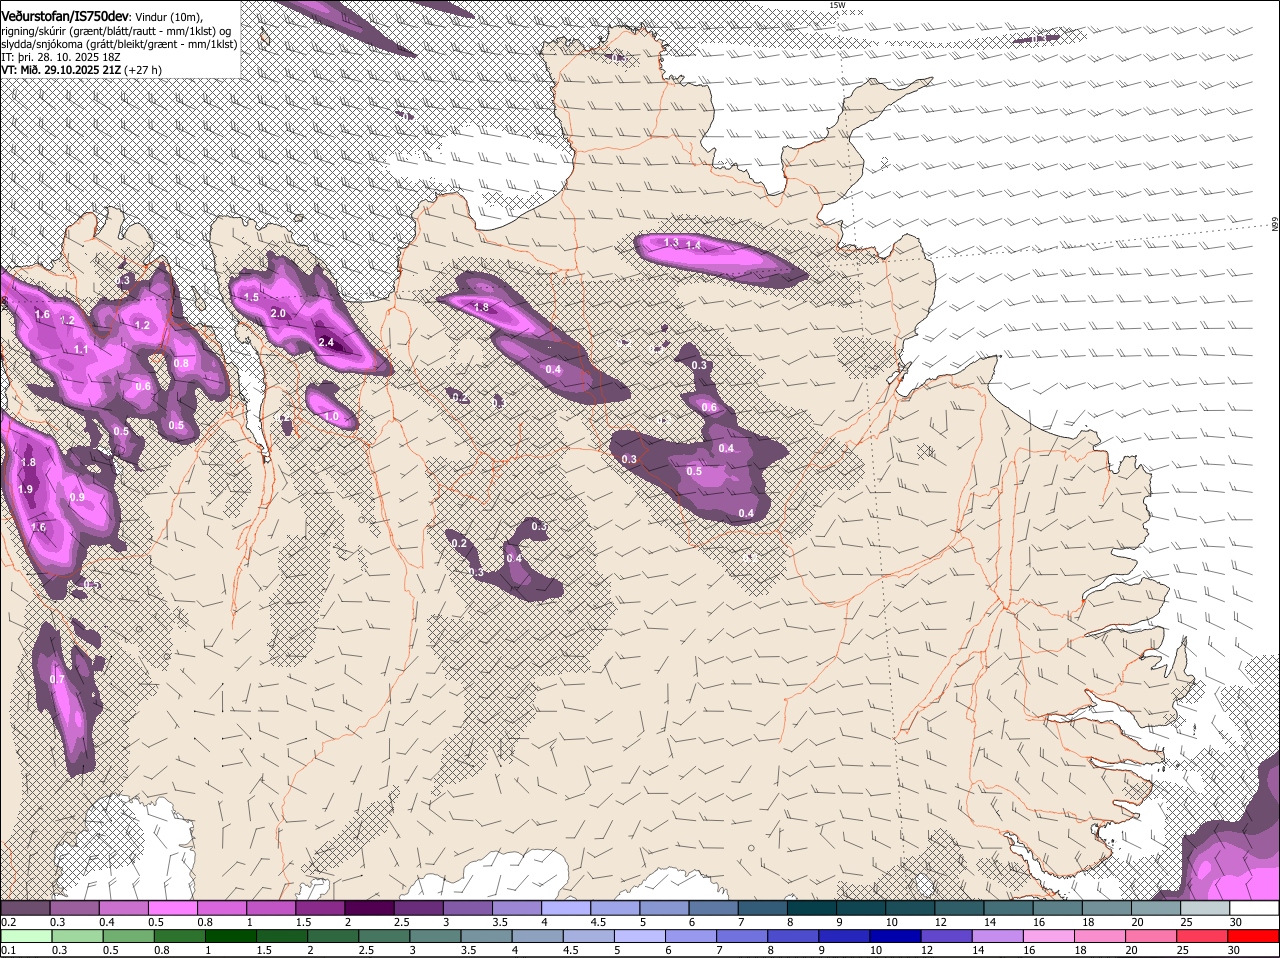Click the 0.1 label under the green scale
This screenshot has height=958, width=1280.
[8, 951]
